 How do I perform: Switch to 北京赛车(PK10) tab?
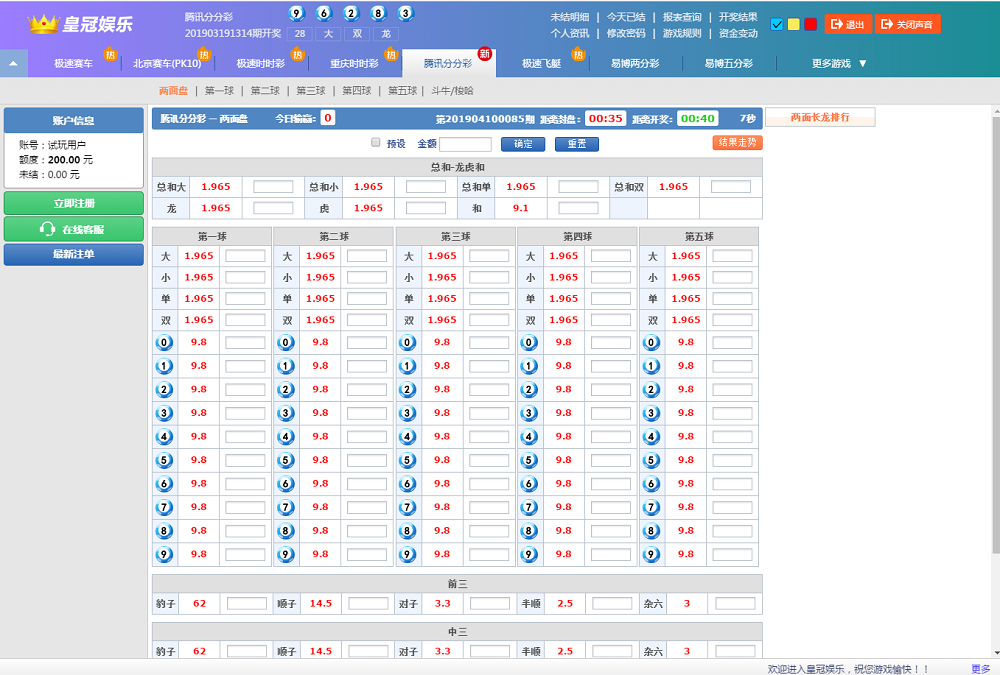[167, 63]
